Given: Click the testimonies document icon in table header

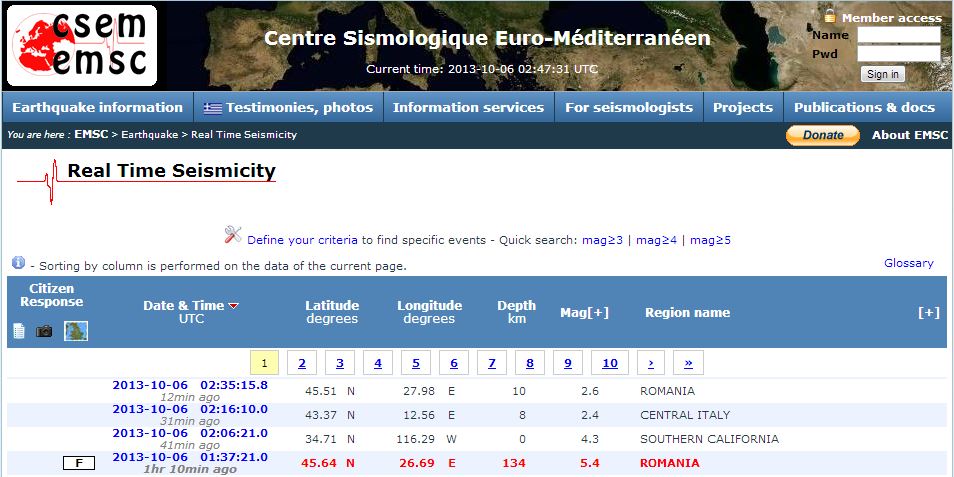Looking at the screenshot, I should [x=19, y=331].
